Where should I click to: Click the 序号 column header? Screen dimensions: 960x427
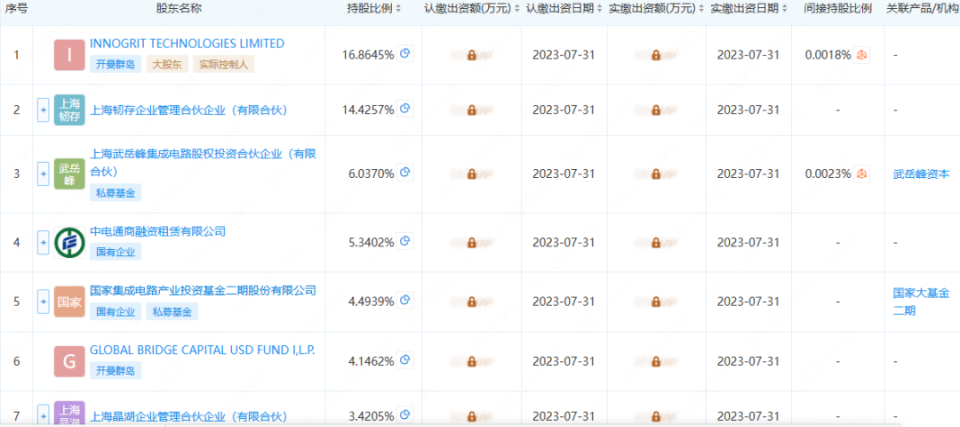(x=16, y=9)
